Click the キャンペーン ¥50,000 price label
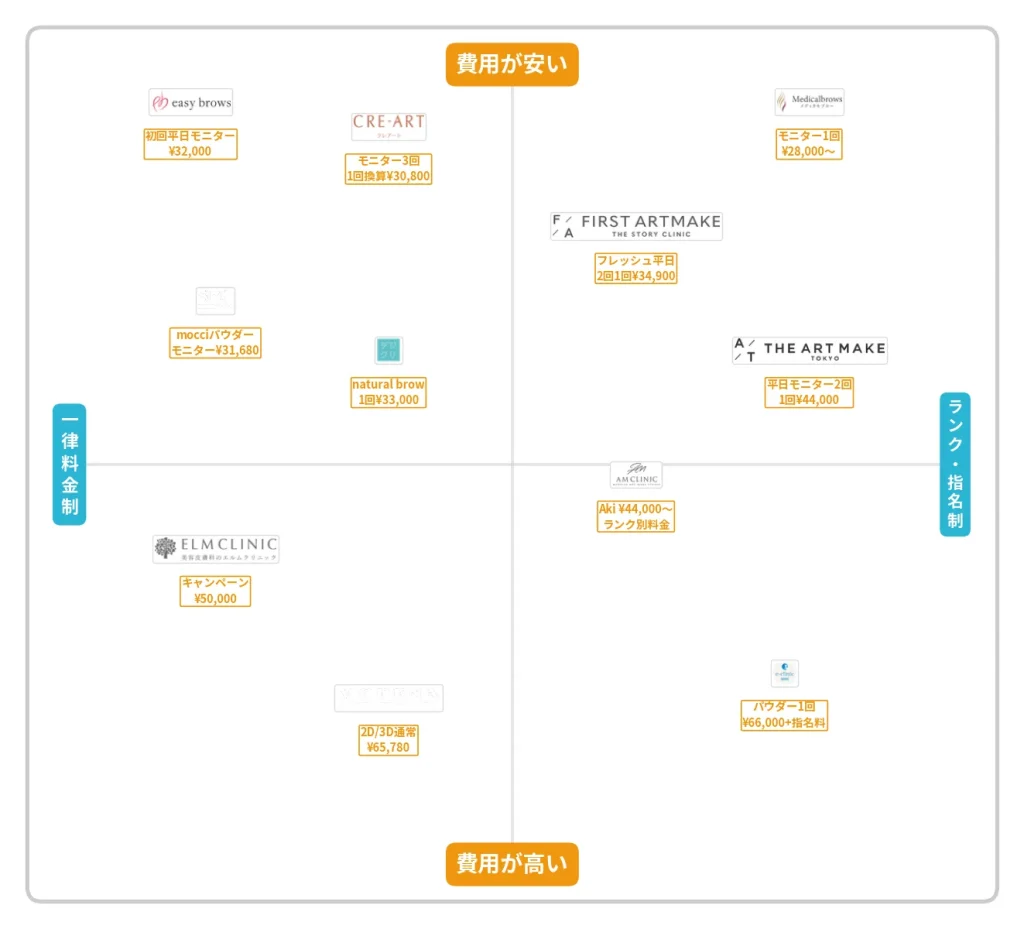This screenshot has height=929, width=1024. click(216, 590)
